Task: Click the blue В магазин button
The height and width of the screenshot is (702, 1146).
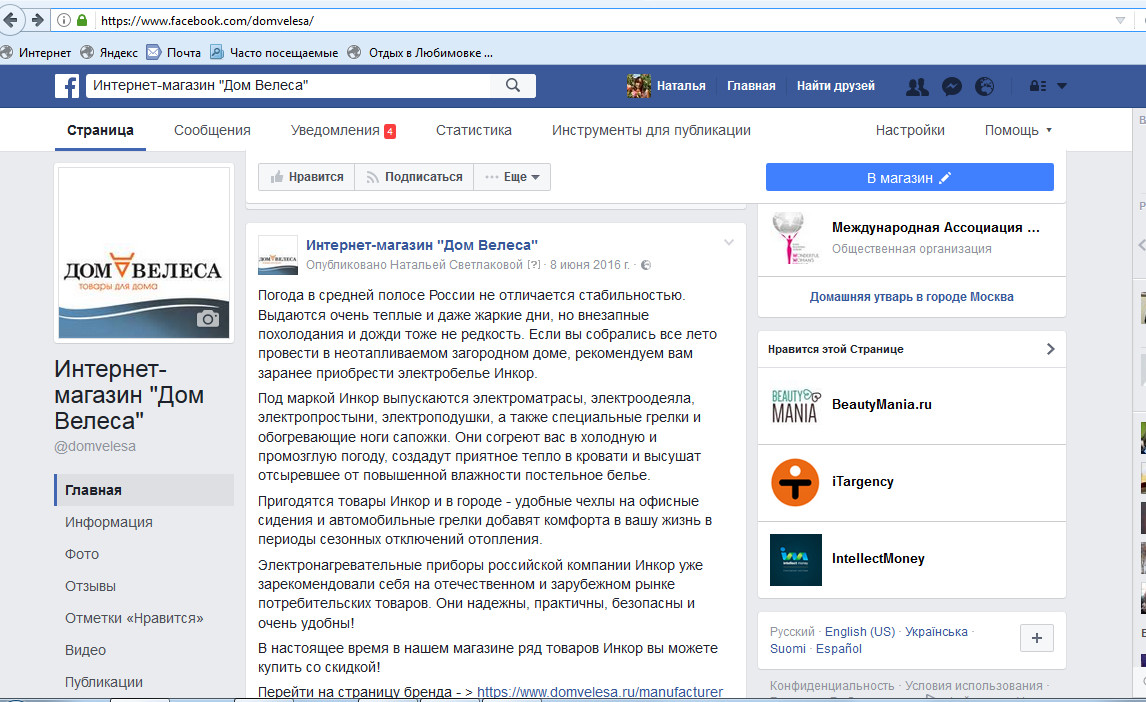Action: [910, 178]
